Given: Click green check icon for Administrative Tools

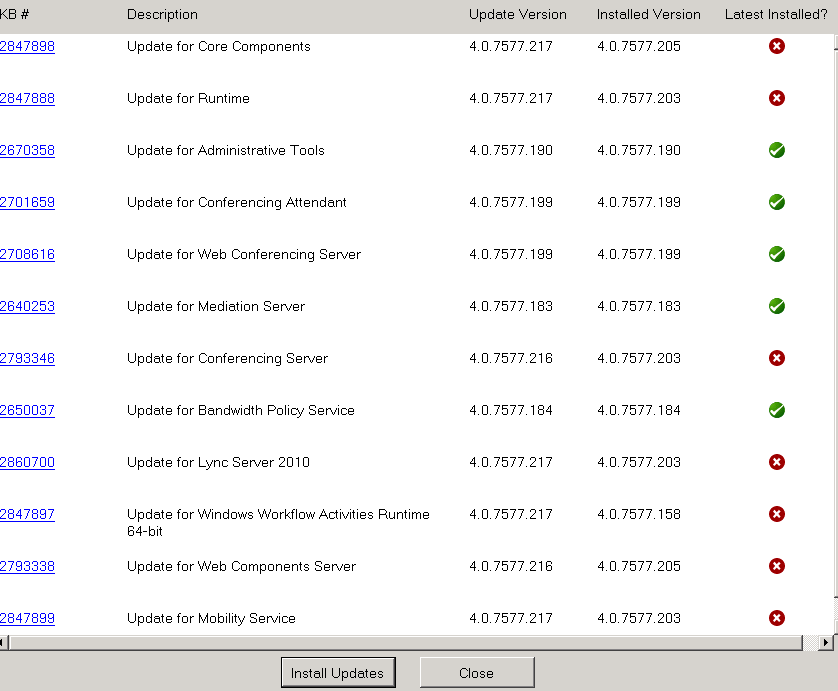Looking at the screenshot, I should (777, 150).
